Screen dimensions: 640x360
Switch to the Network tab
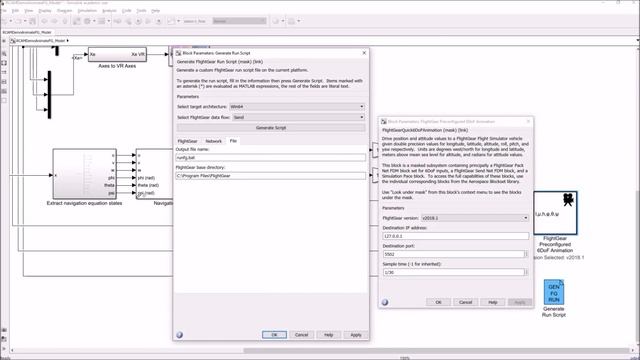pyautogui.click(x=213, y=141)
